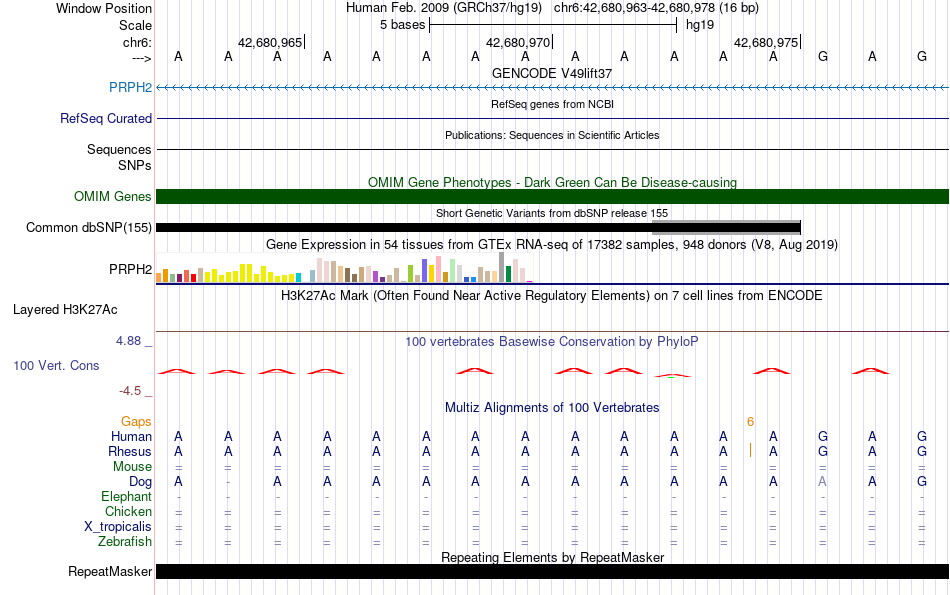Open the Common dbSNP(155) track label
This screenshot has height=595, width=950.
click(x=89, y=227)
